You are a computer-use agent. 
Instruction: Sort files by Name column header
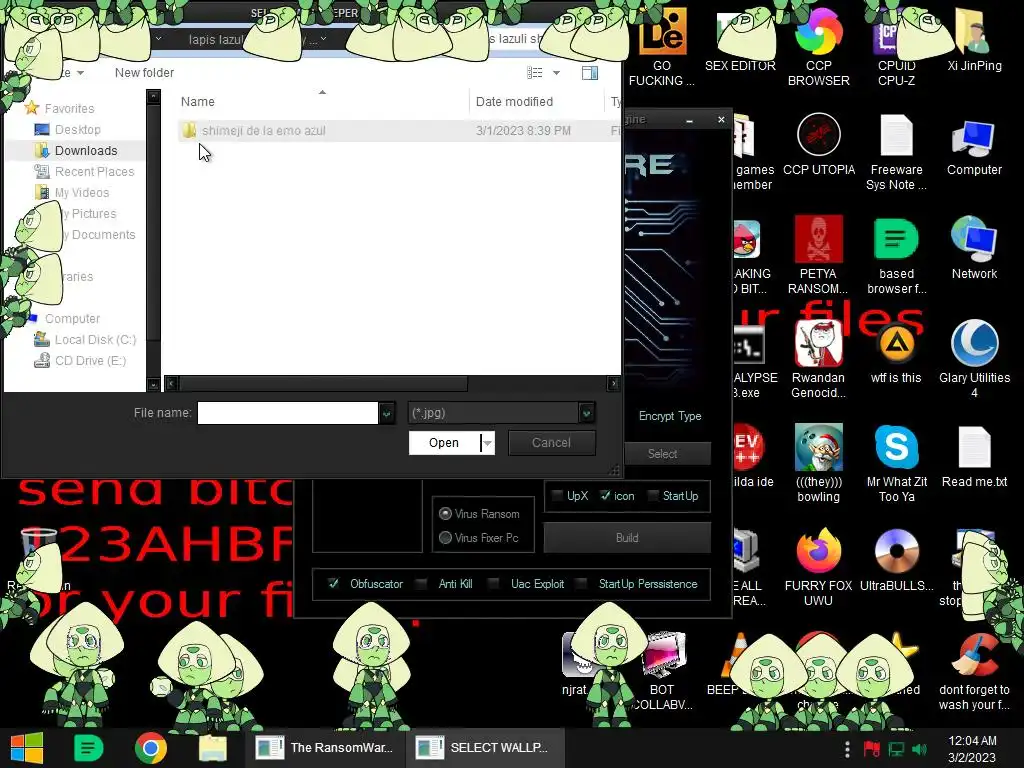[198, 101]
